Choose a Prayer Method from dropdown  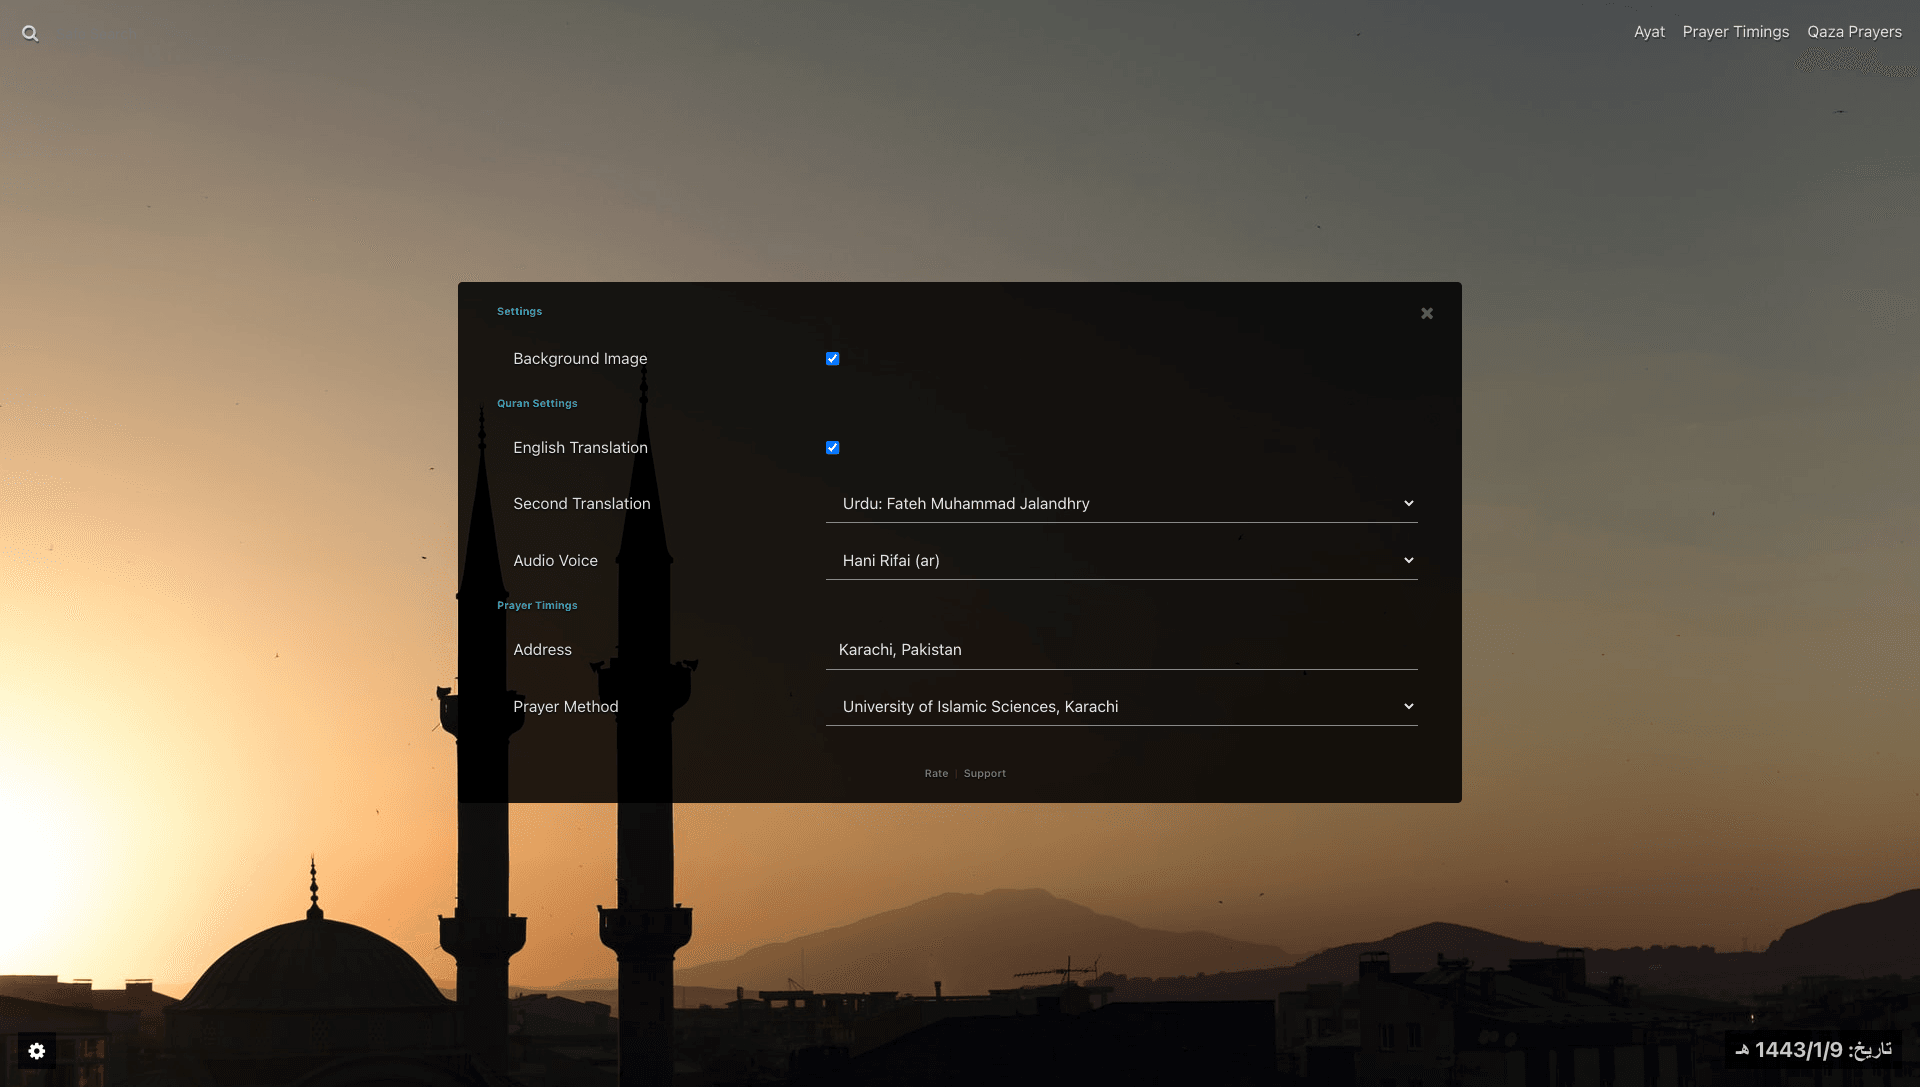1121,707
